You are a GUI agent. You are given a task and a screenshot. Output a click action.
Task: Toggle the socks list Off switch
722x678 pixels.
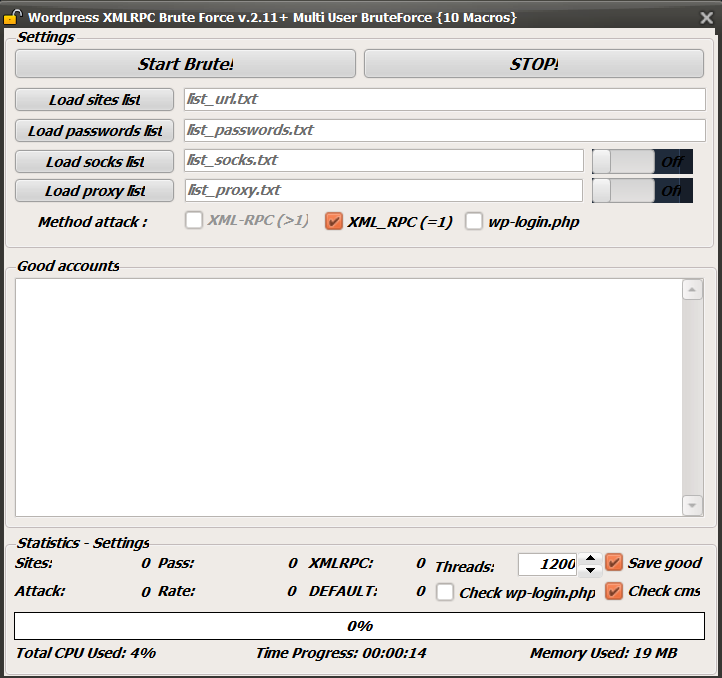click(x=642, y=161)
